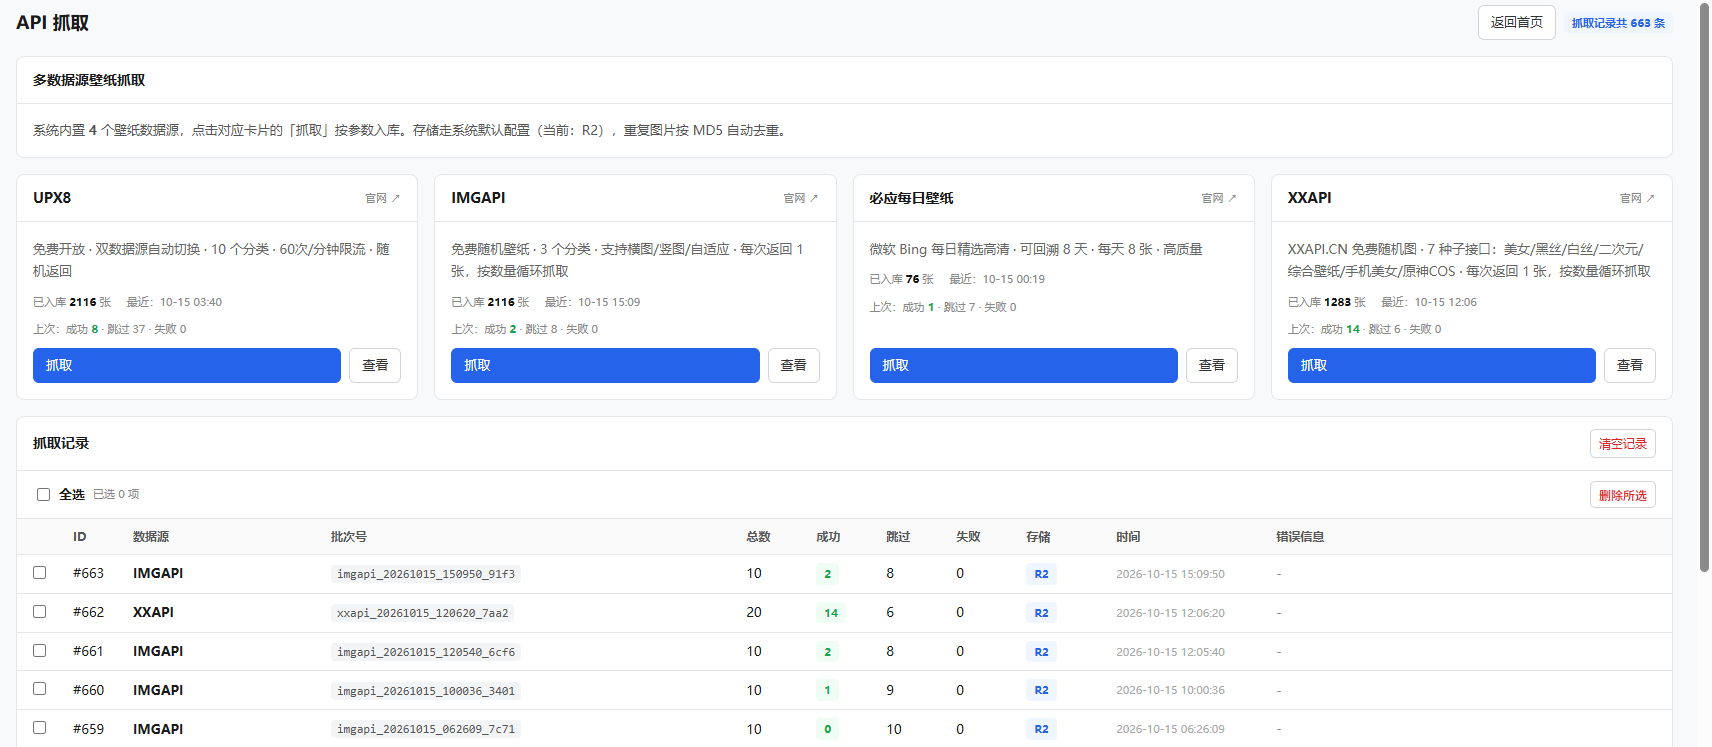Click the 抓取记录共 663 条 badge

(x=1618, y=23)
